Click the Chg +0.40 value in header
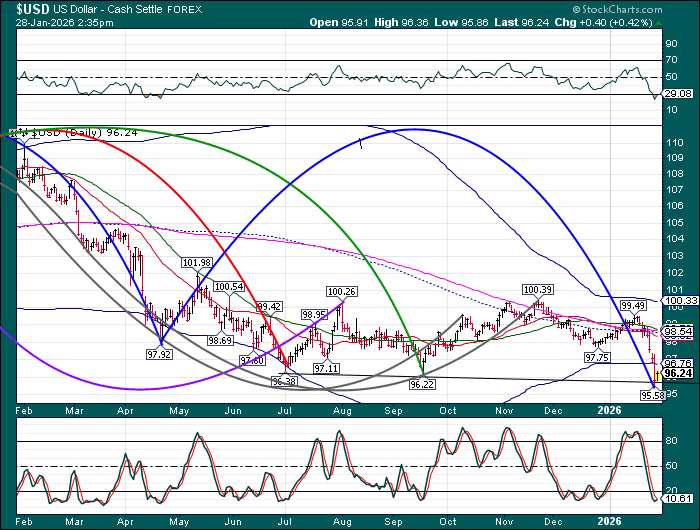 tap(607, 21)
